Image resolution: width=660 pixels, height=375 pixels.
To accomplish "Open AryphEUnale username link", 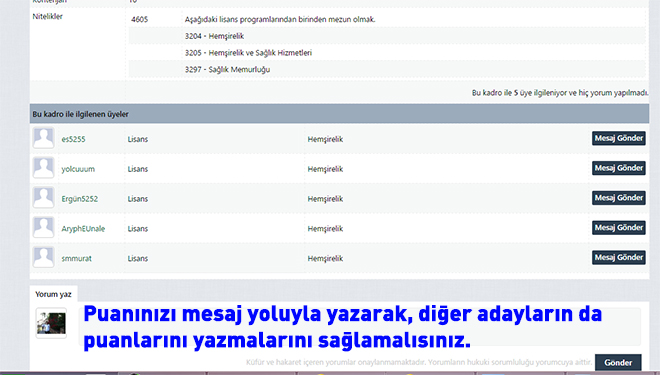I will point(83,229).
